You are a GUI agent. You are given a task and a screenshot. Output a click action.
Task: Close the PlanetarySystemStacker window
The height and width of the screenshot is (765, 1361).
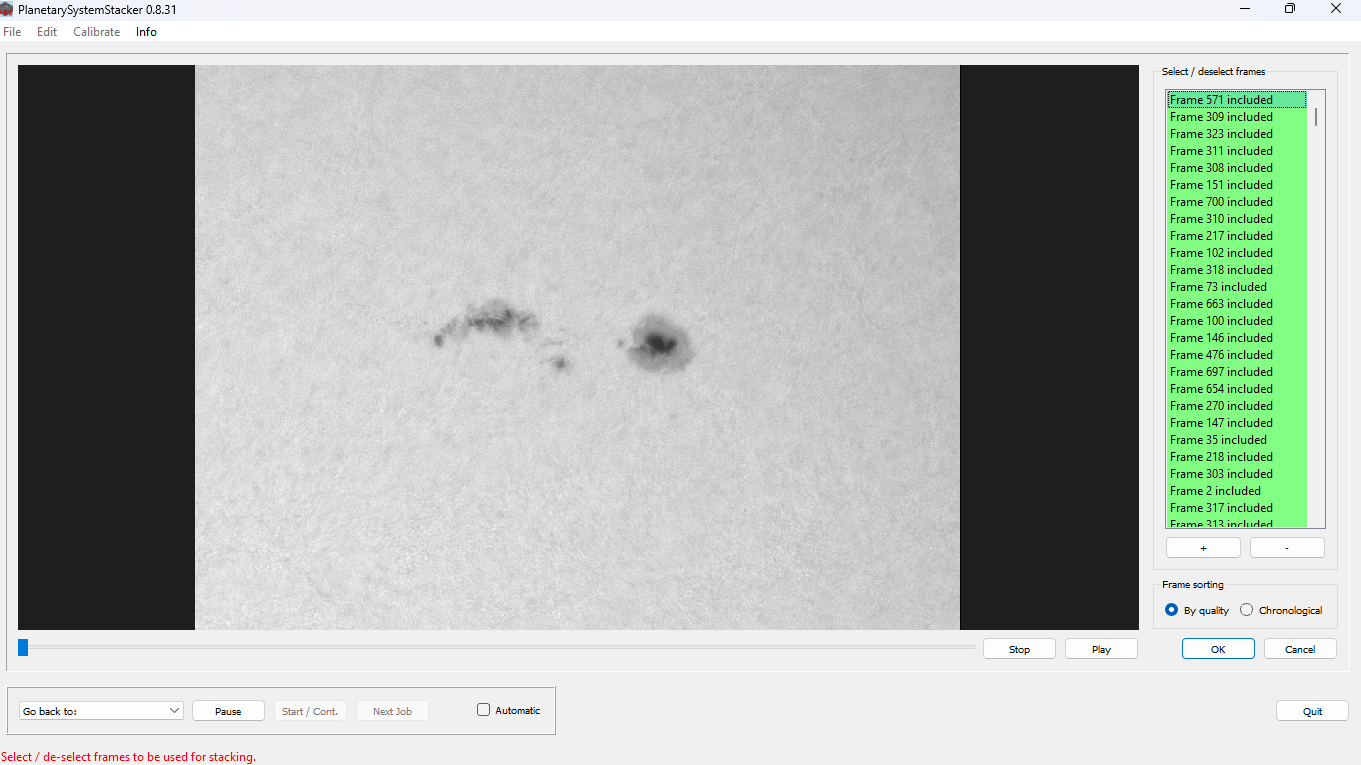pos(1336,8)
